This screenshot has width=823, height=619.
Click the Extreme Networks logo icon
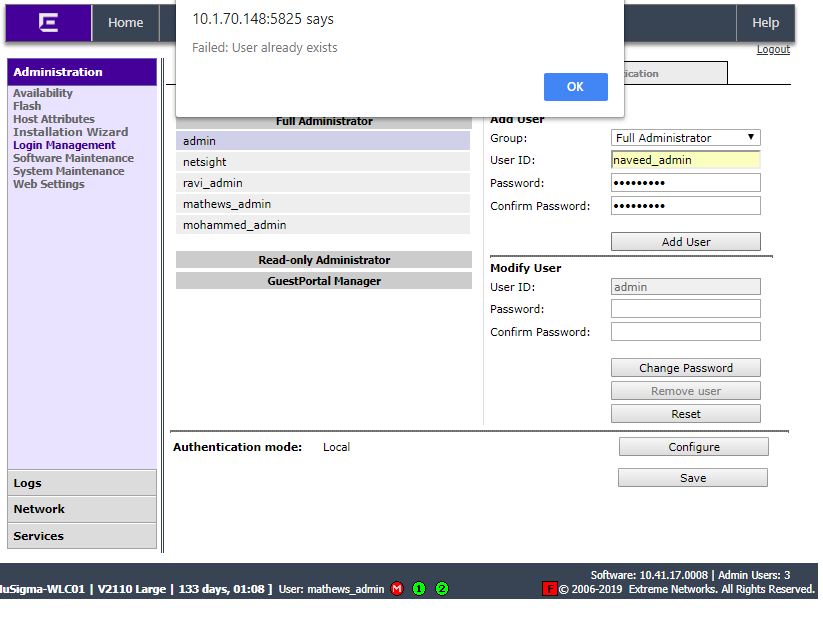[48, 23]
